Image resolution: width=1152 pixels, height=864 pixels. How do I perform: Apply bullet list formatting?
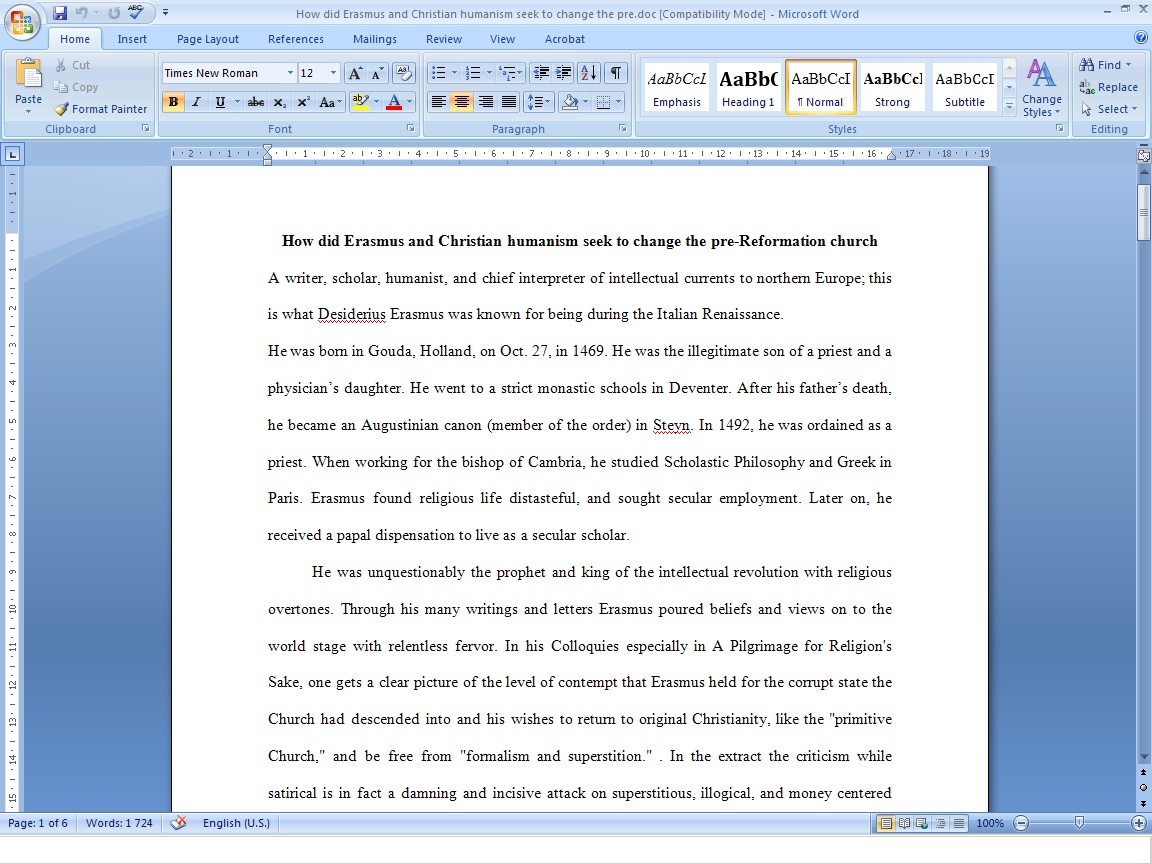pos(437,73)
